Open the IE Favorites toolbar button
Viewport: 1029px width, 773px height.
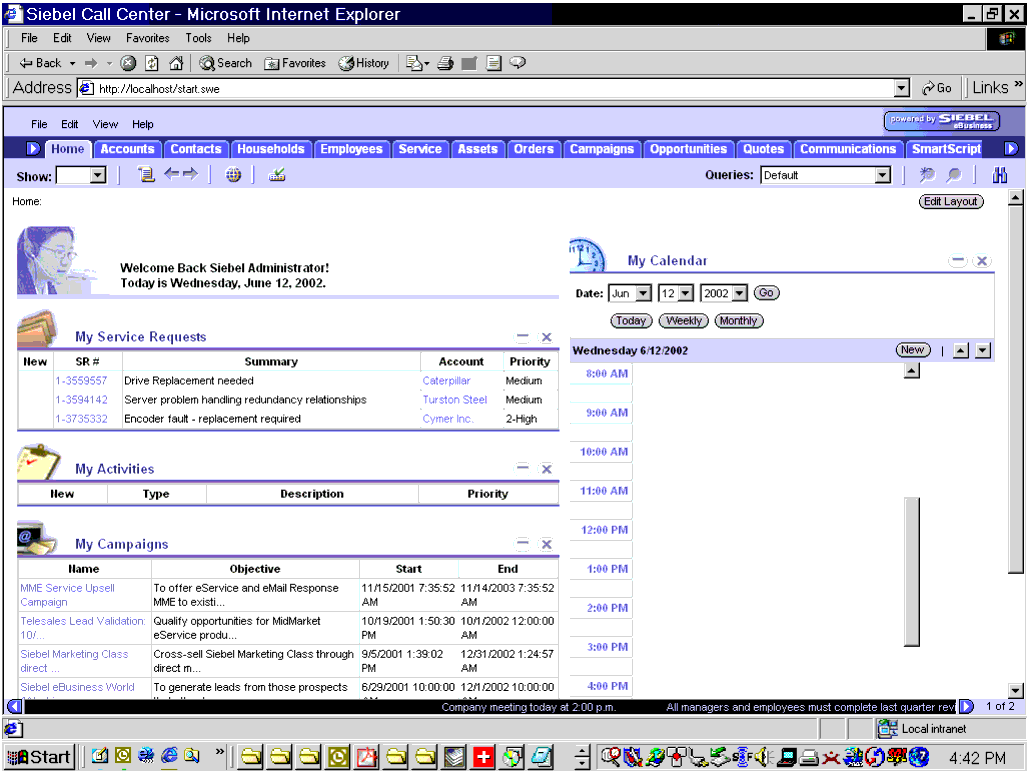pyautogui.click(x=295, y=63)
